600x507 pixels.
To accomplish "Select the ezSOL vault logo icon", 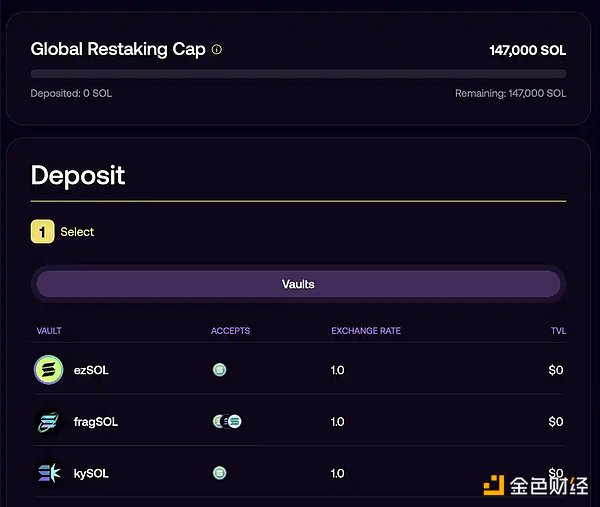I will coord(48,370).
